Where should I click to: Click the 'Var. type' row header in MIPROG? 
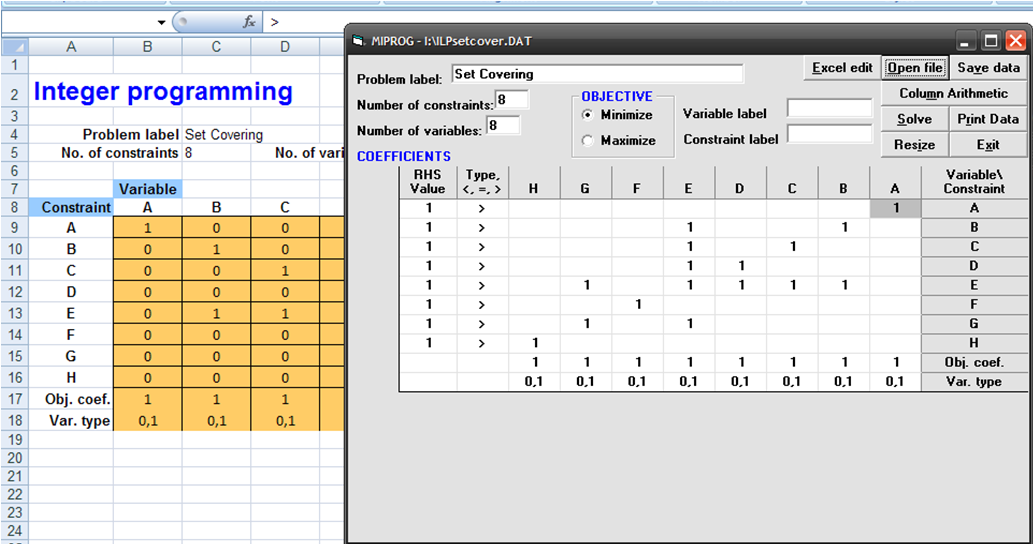(x=974, y=381)
